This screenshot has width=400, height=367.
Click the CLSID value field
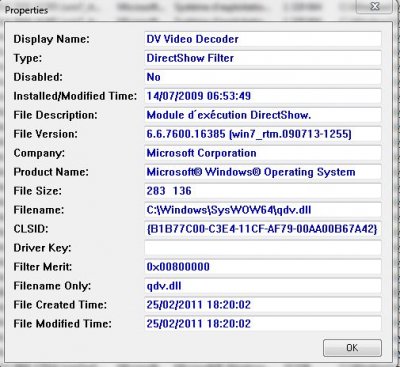263,229
